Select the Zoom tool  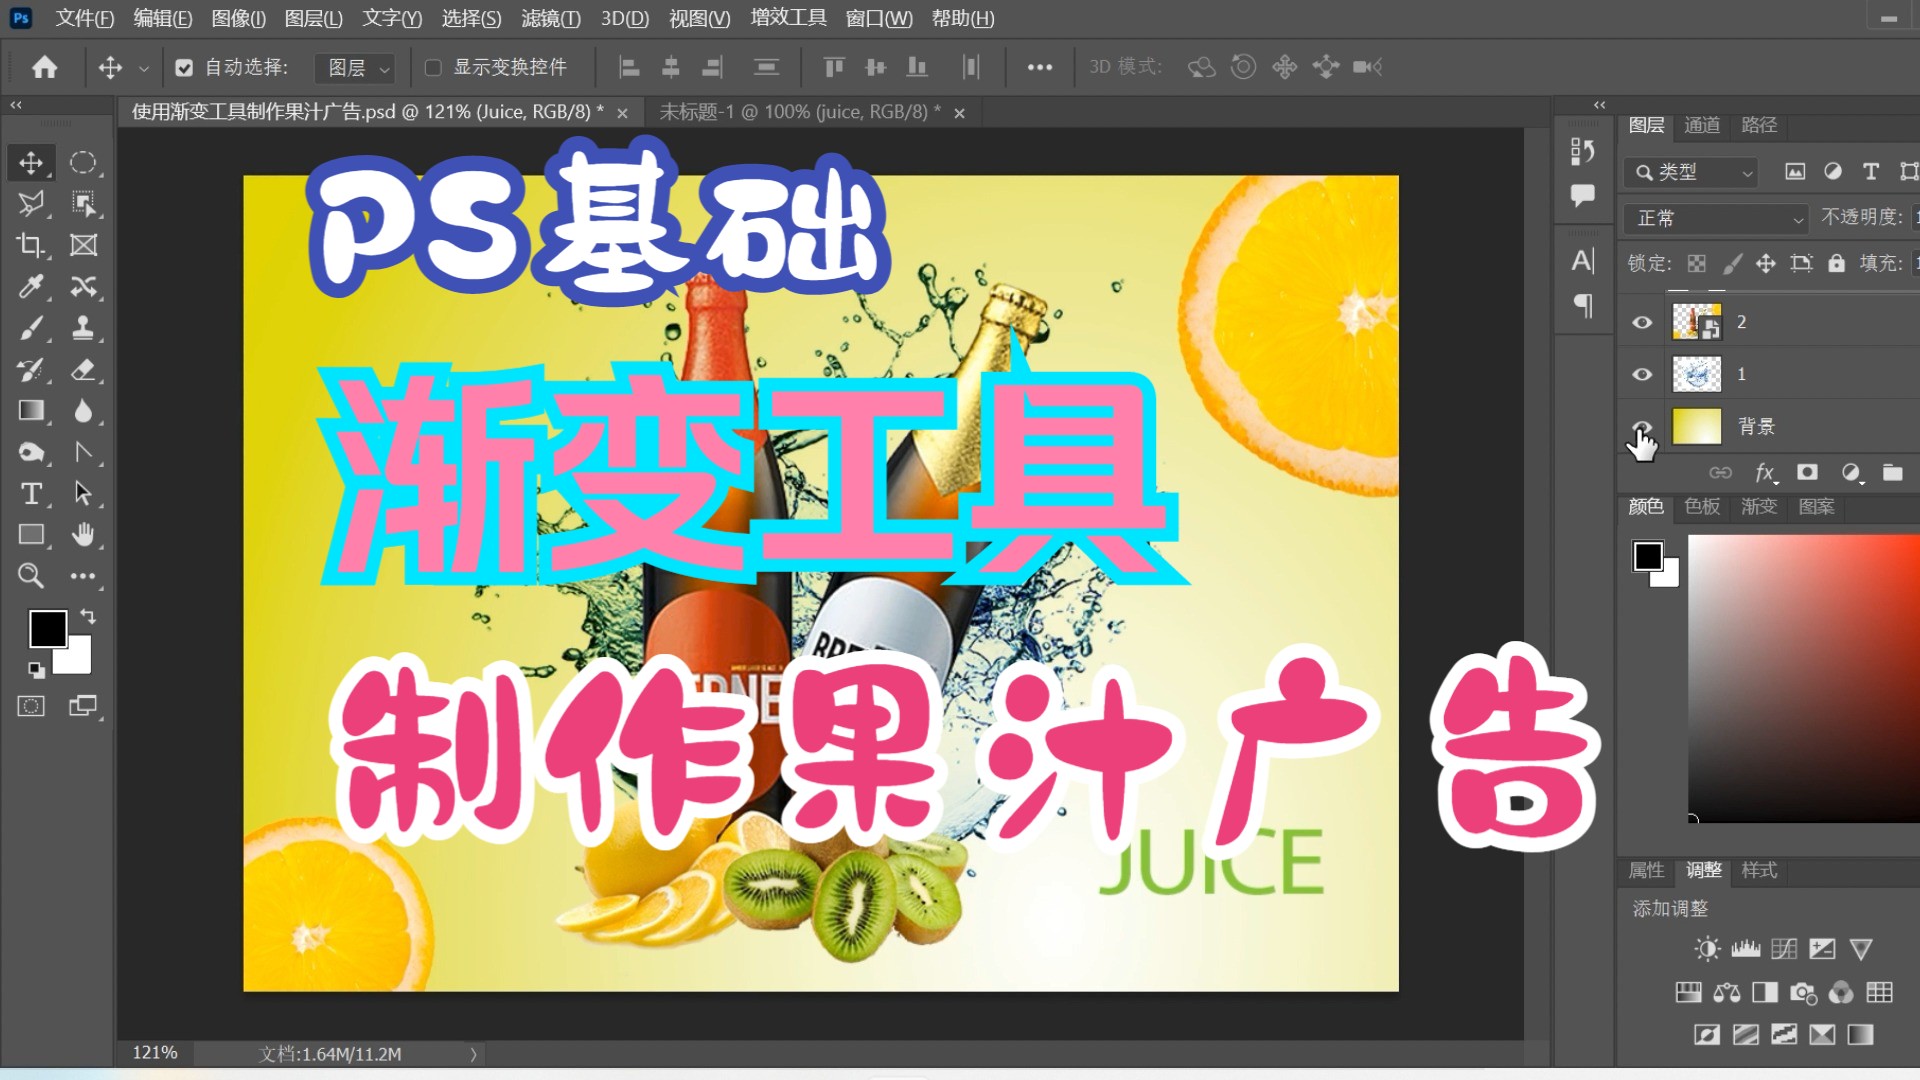pos(31,576)
